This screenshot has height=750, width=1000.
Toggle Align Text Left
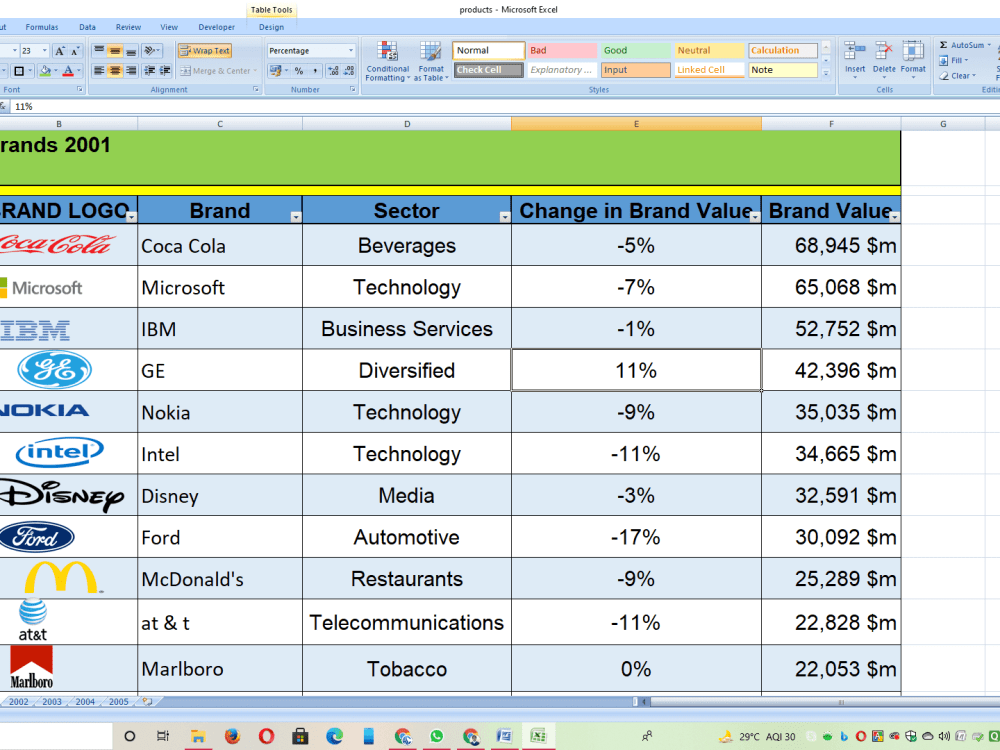click(x=99, y=71)
